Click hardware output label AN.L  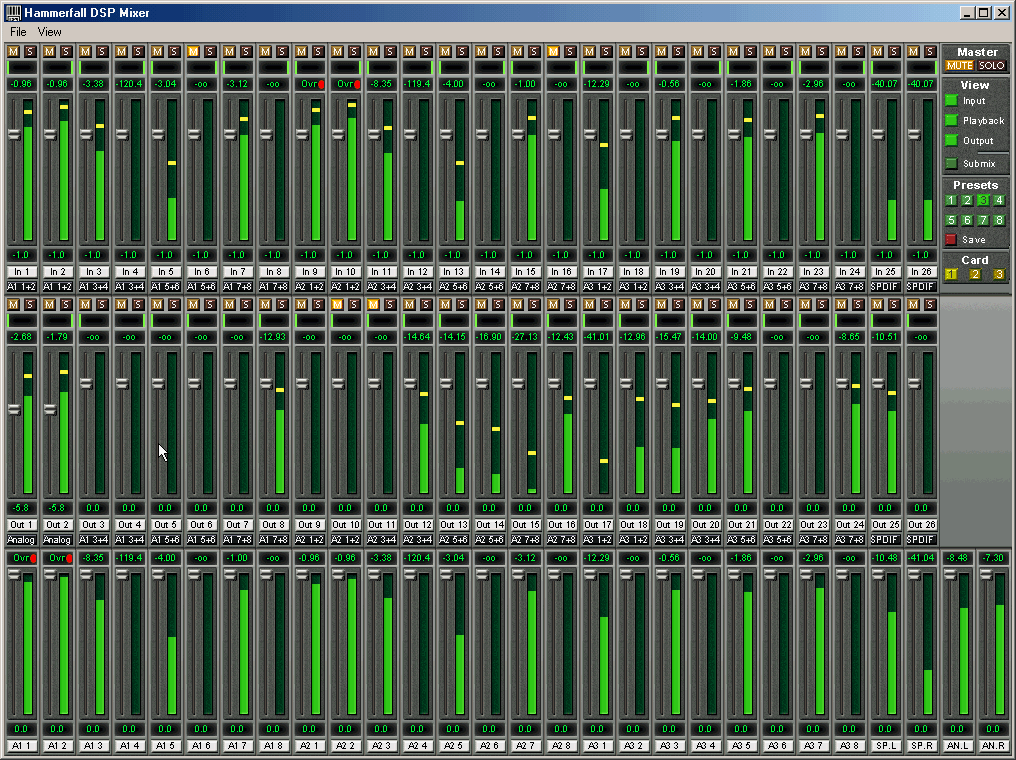click(x=957, y=746)
